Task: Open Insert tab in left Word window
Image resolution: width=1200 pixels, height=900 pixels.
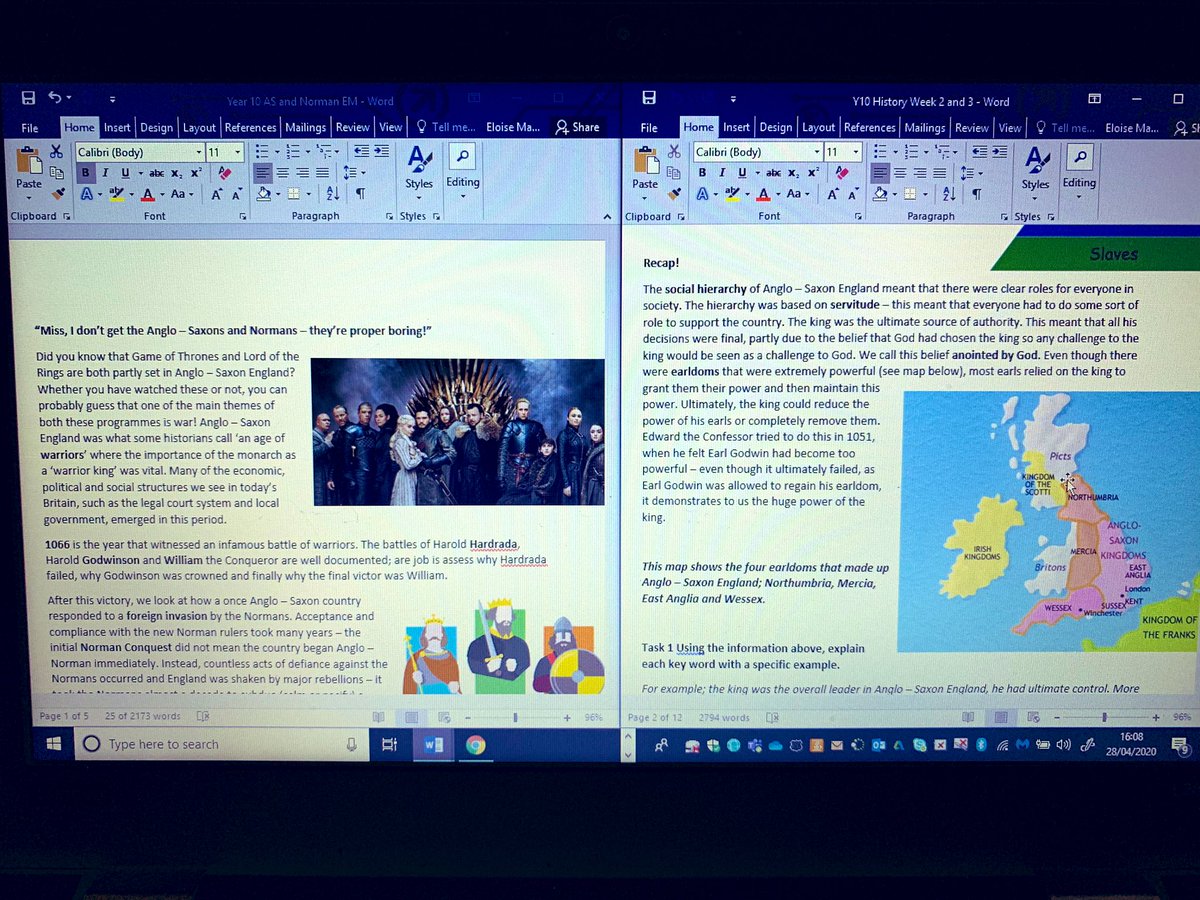Action: (117, 127)
